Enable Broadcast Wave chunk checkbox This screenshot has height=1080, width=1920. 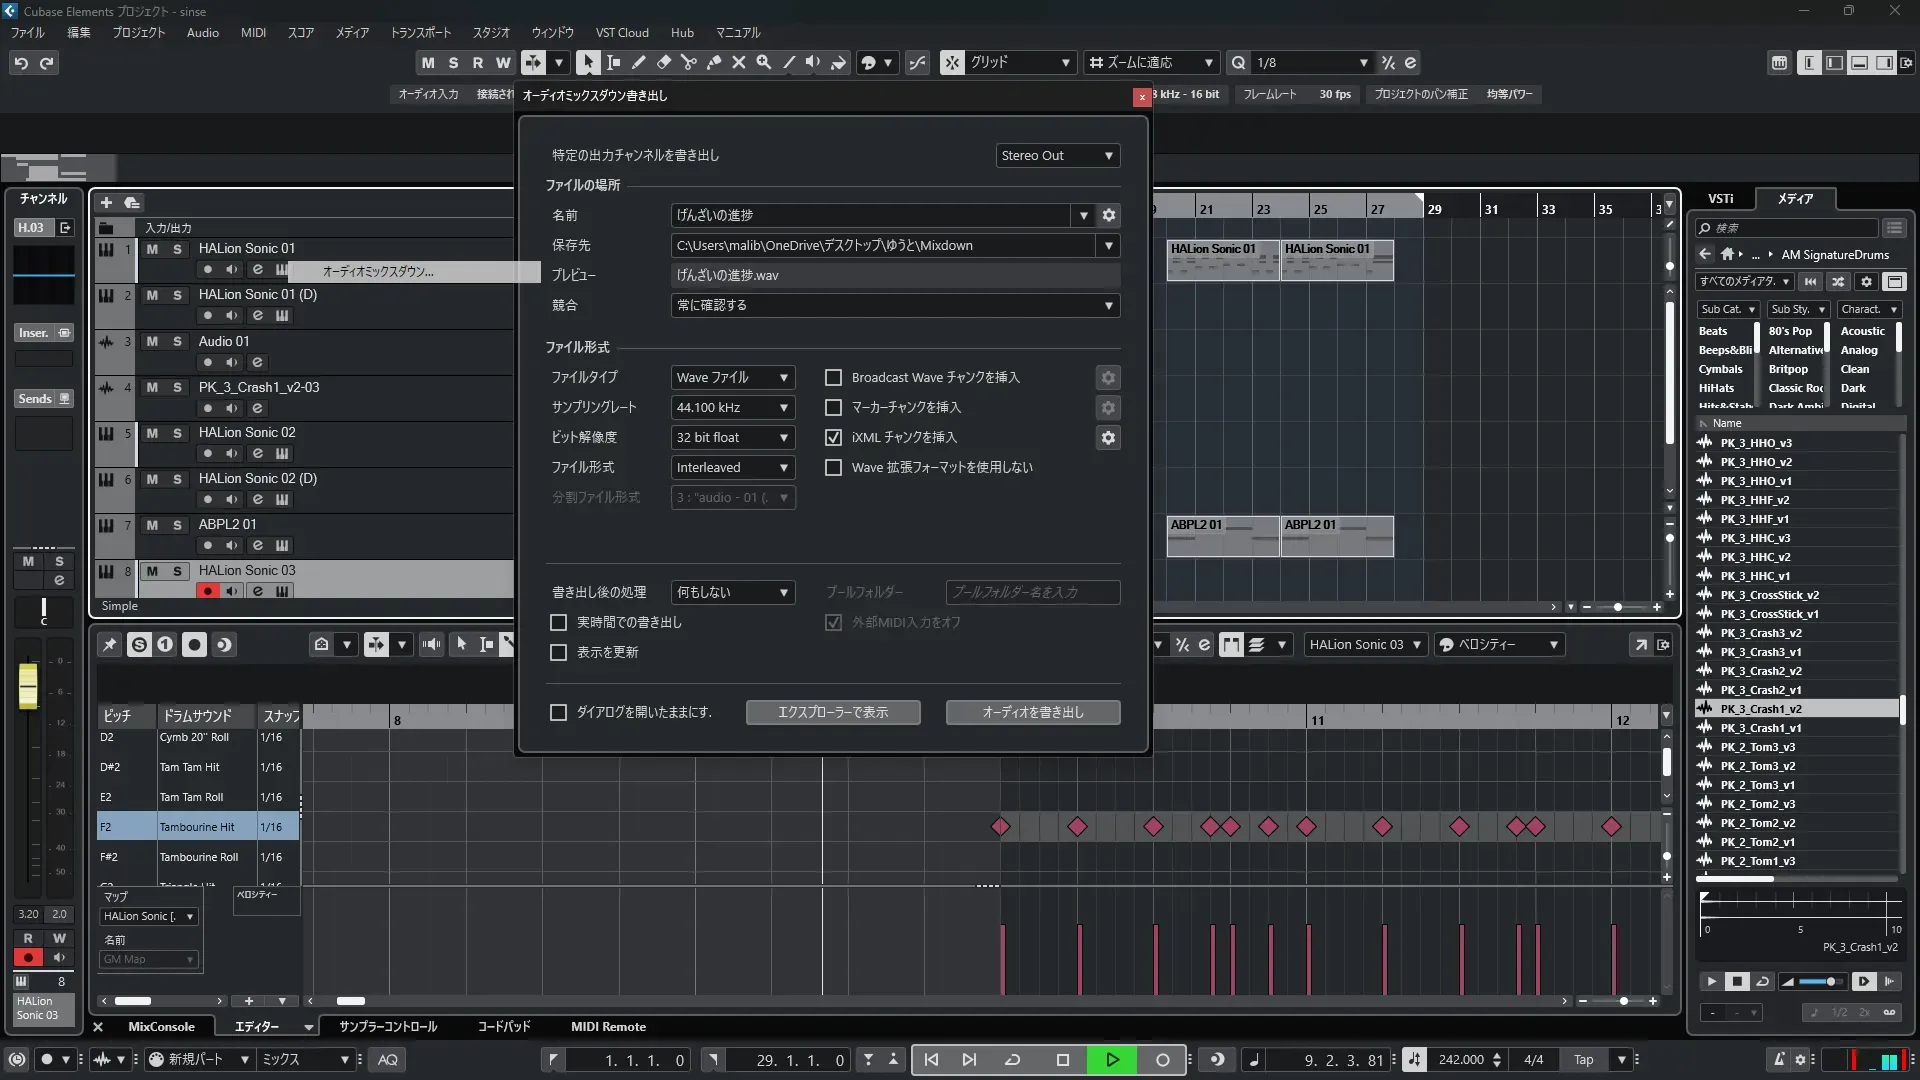pyautogui.click(x=833, y=378)
